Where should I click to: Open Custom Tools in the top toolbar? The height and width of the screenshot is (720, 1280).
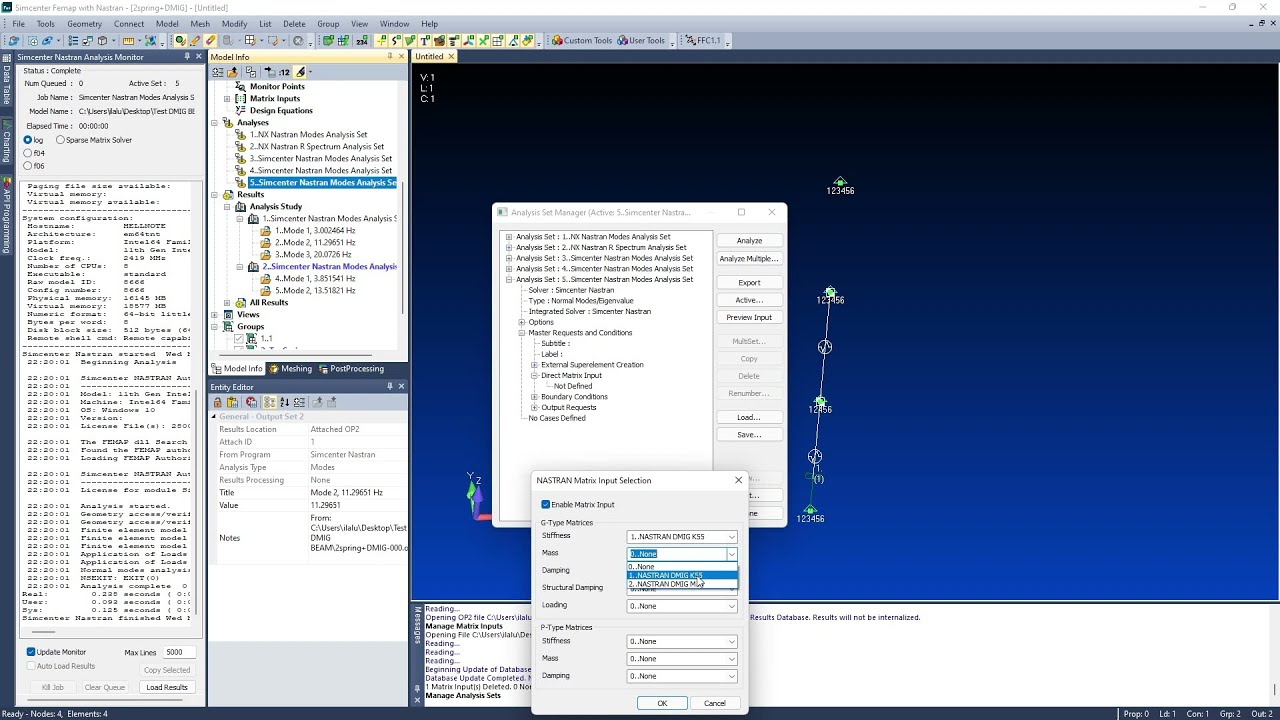582,41
